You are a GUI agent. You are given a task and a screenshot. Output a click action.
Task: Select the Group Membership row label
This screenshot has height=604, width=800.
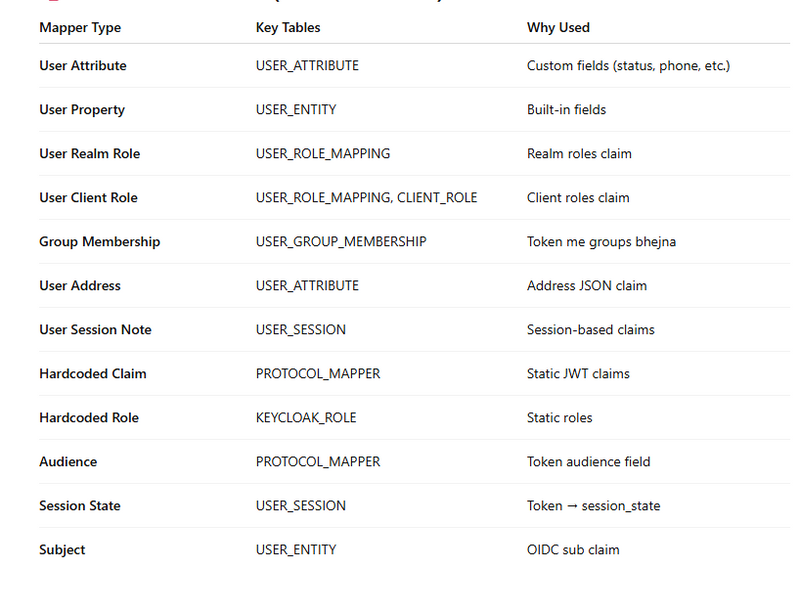(99, 242)
